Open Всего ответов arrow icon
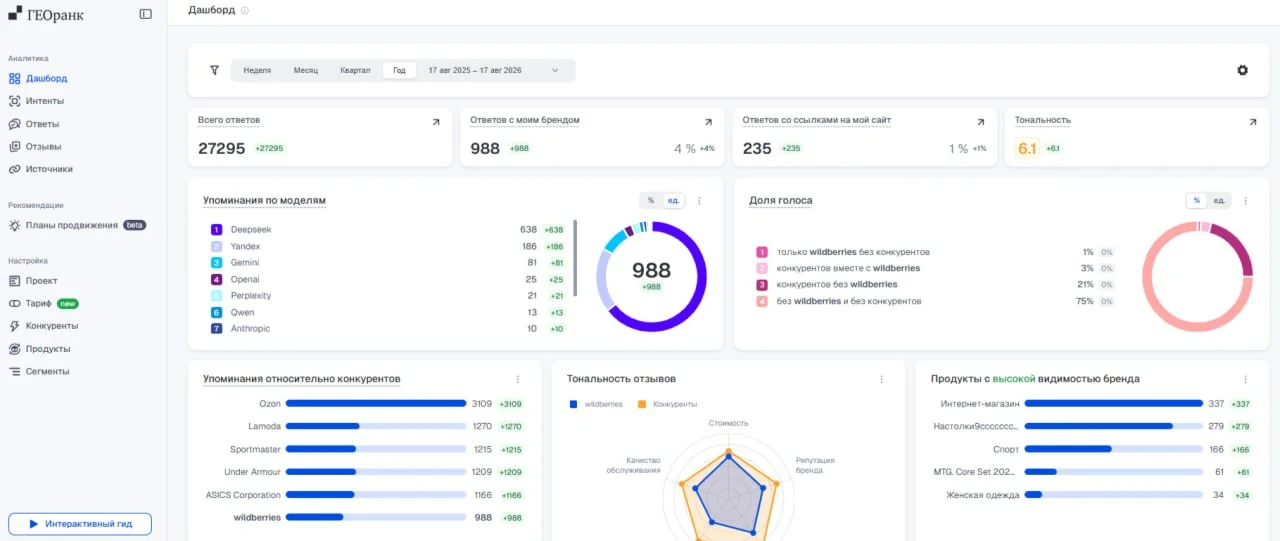This screenshot has height=541, width=1280. click(x=435, y=122)
